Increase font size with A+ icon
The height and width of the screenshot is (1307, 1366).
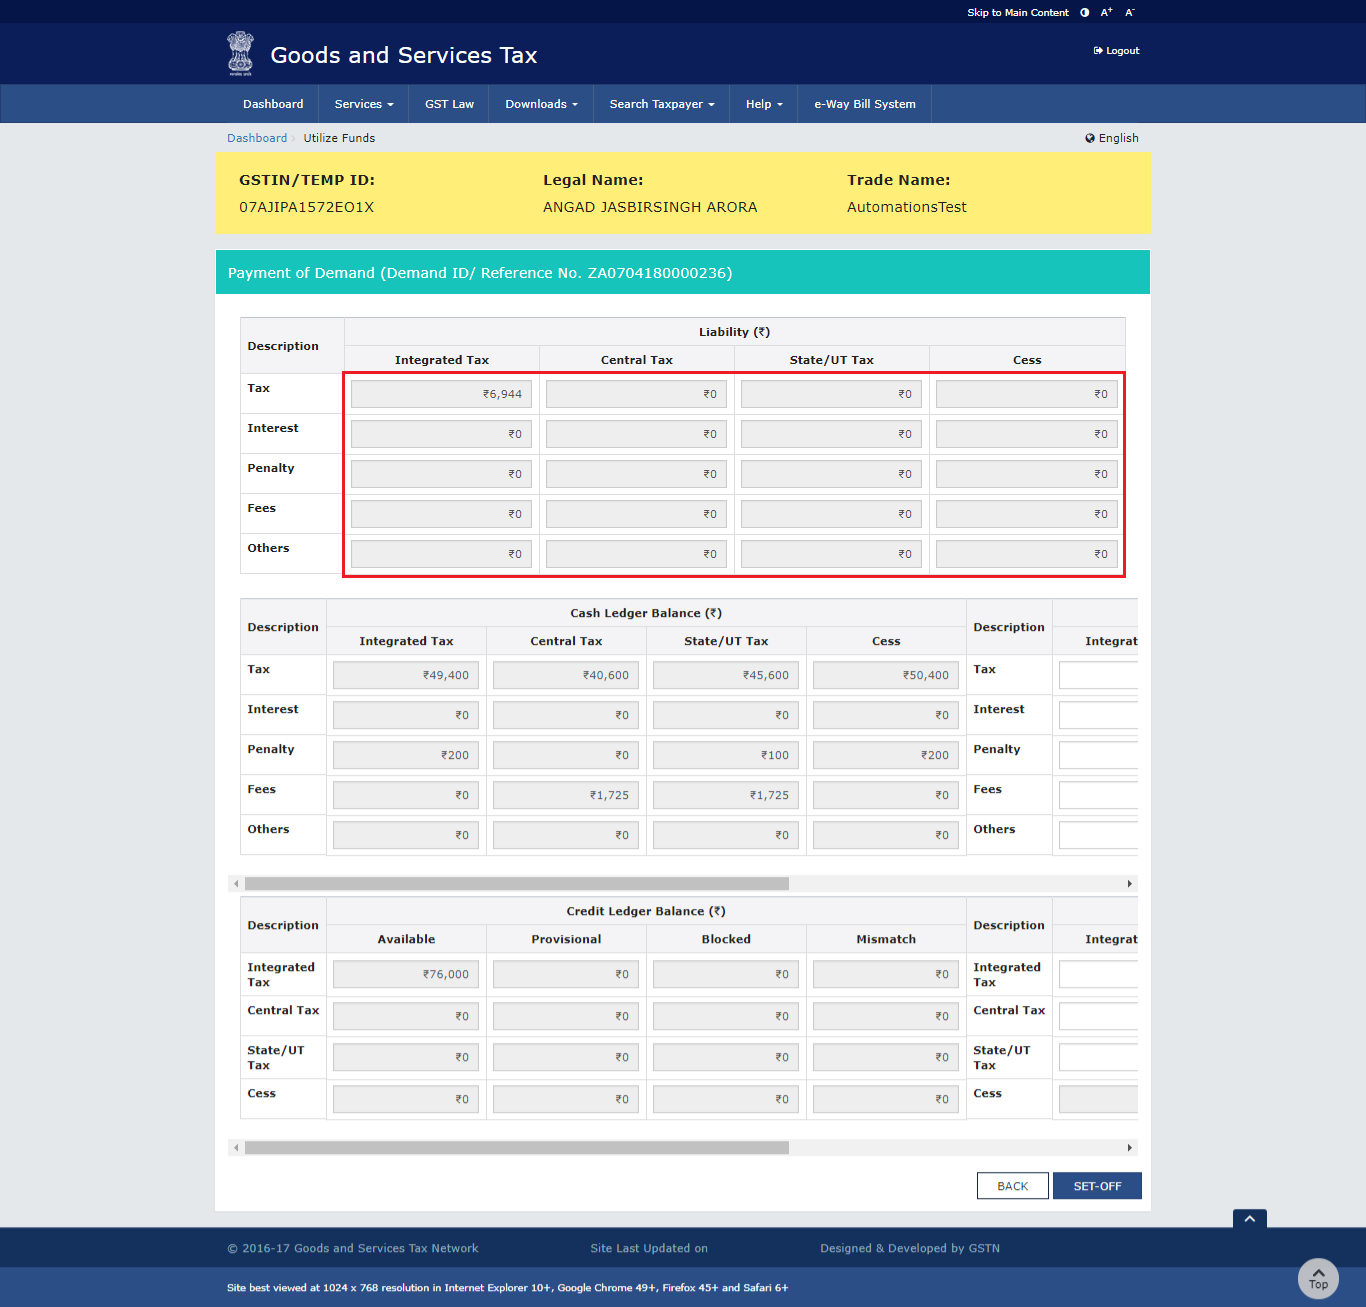1106,13
